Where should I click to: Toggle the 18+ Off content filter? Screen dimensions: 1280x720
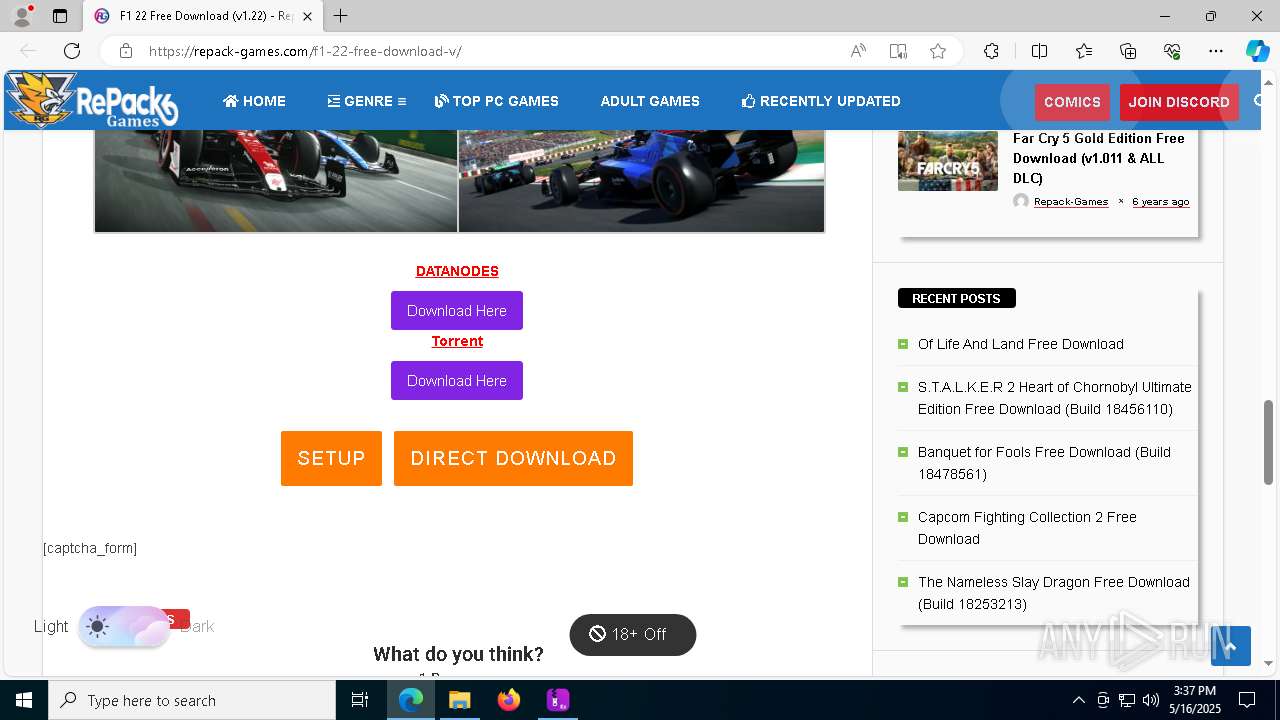[632, 634]
